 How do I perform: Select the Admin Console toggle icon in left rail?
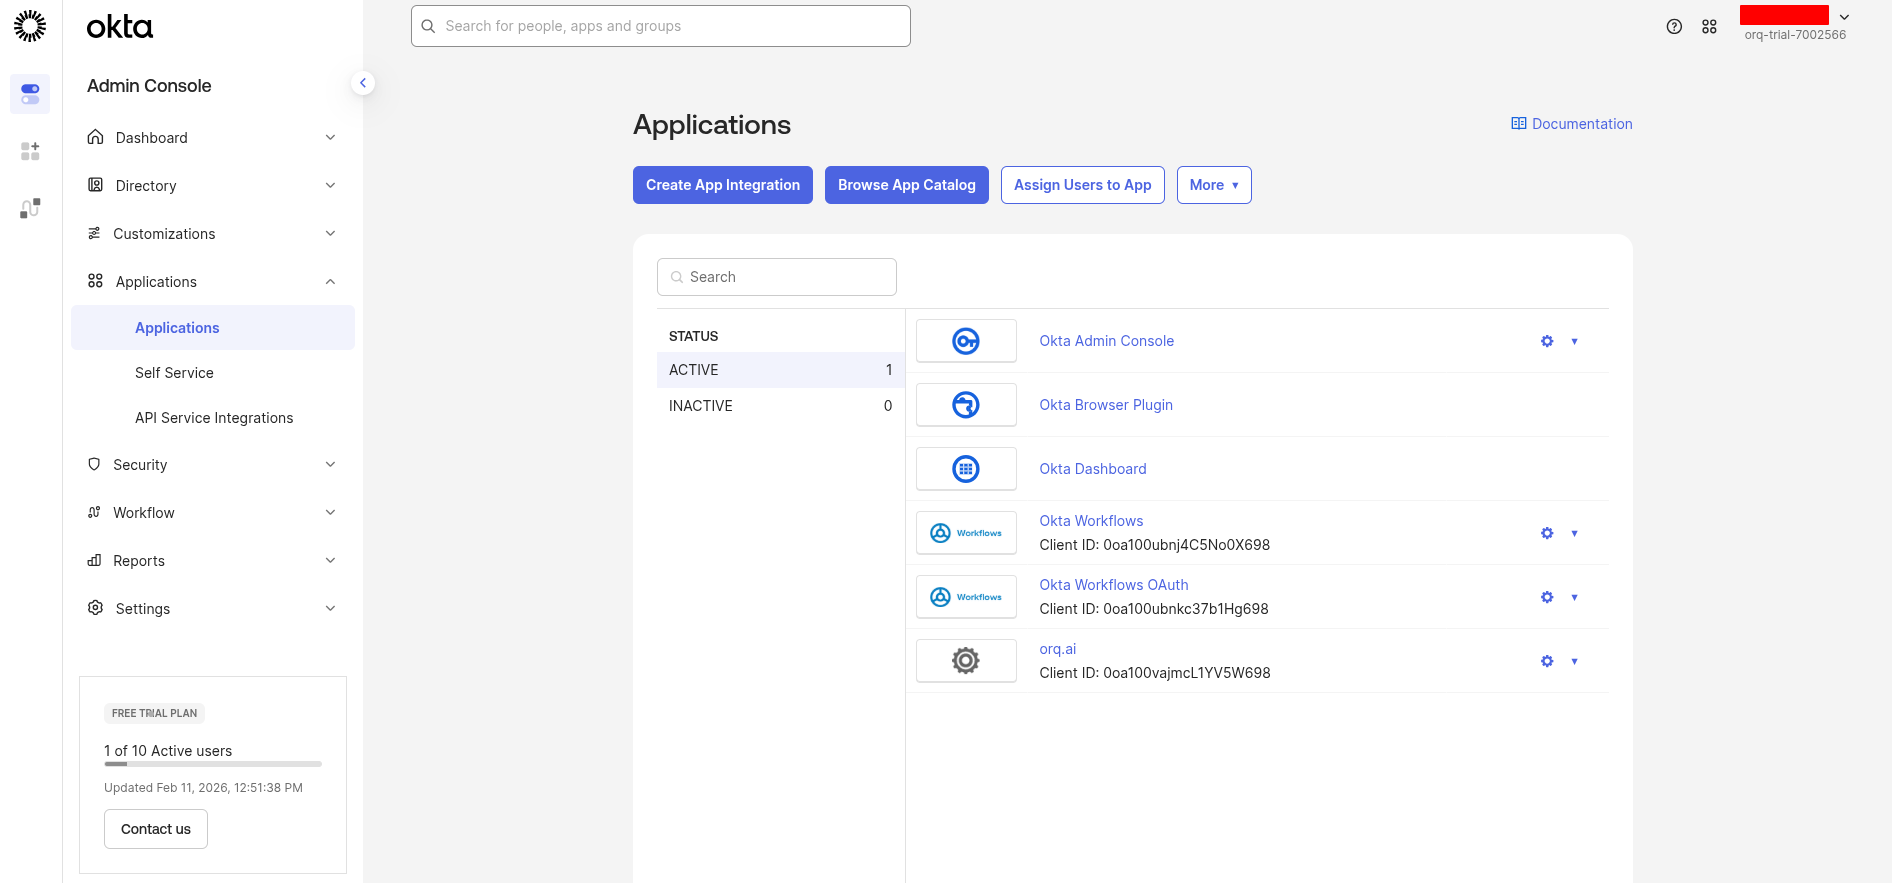pyautogui.click(x=30, y=94)
